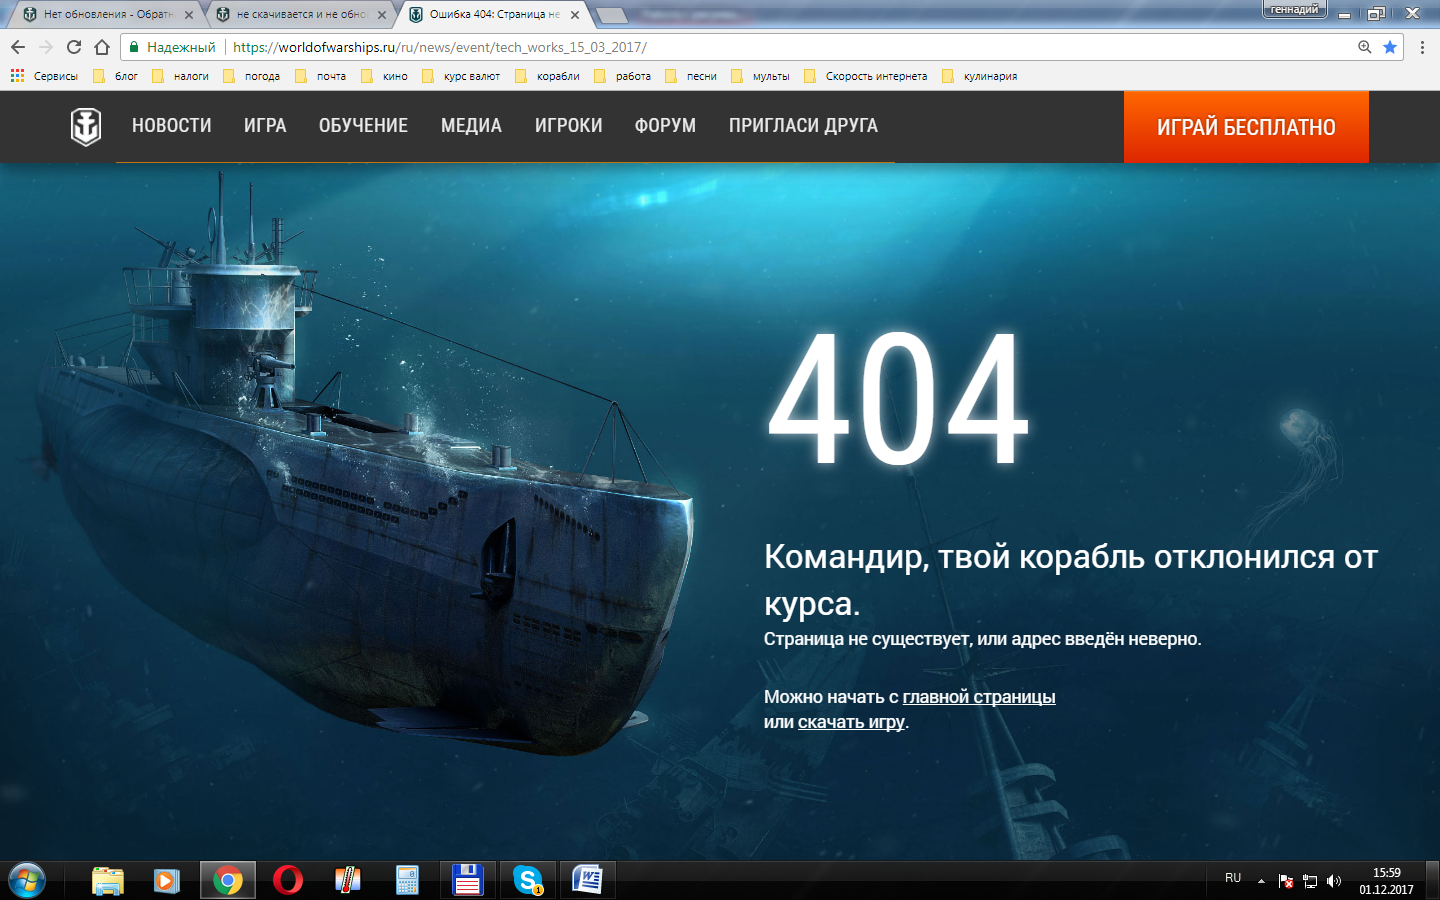The width and height of the screenshot is (1440, 900).
Task: Click Chrome icon in taskbar
Action: point(228,881)
